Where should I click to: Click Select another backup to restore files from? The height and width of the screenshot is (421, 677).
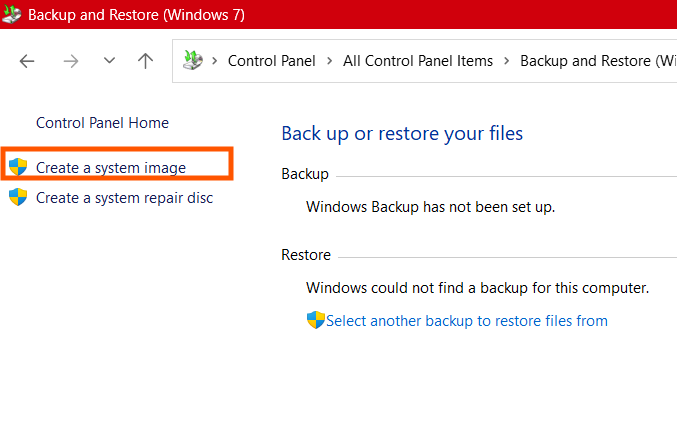pos(467,321)
